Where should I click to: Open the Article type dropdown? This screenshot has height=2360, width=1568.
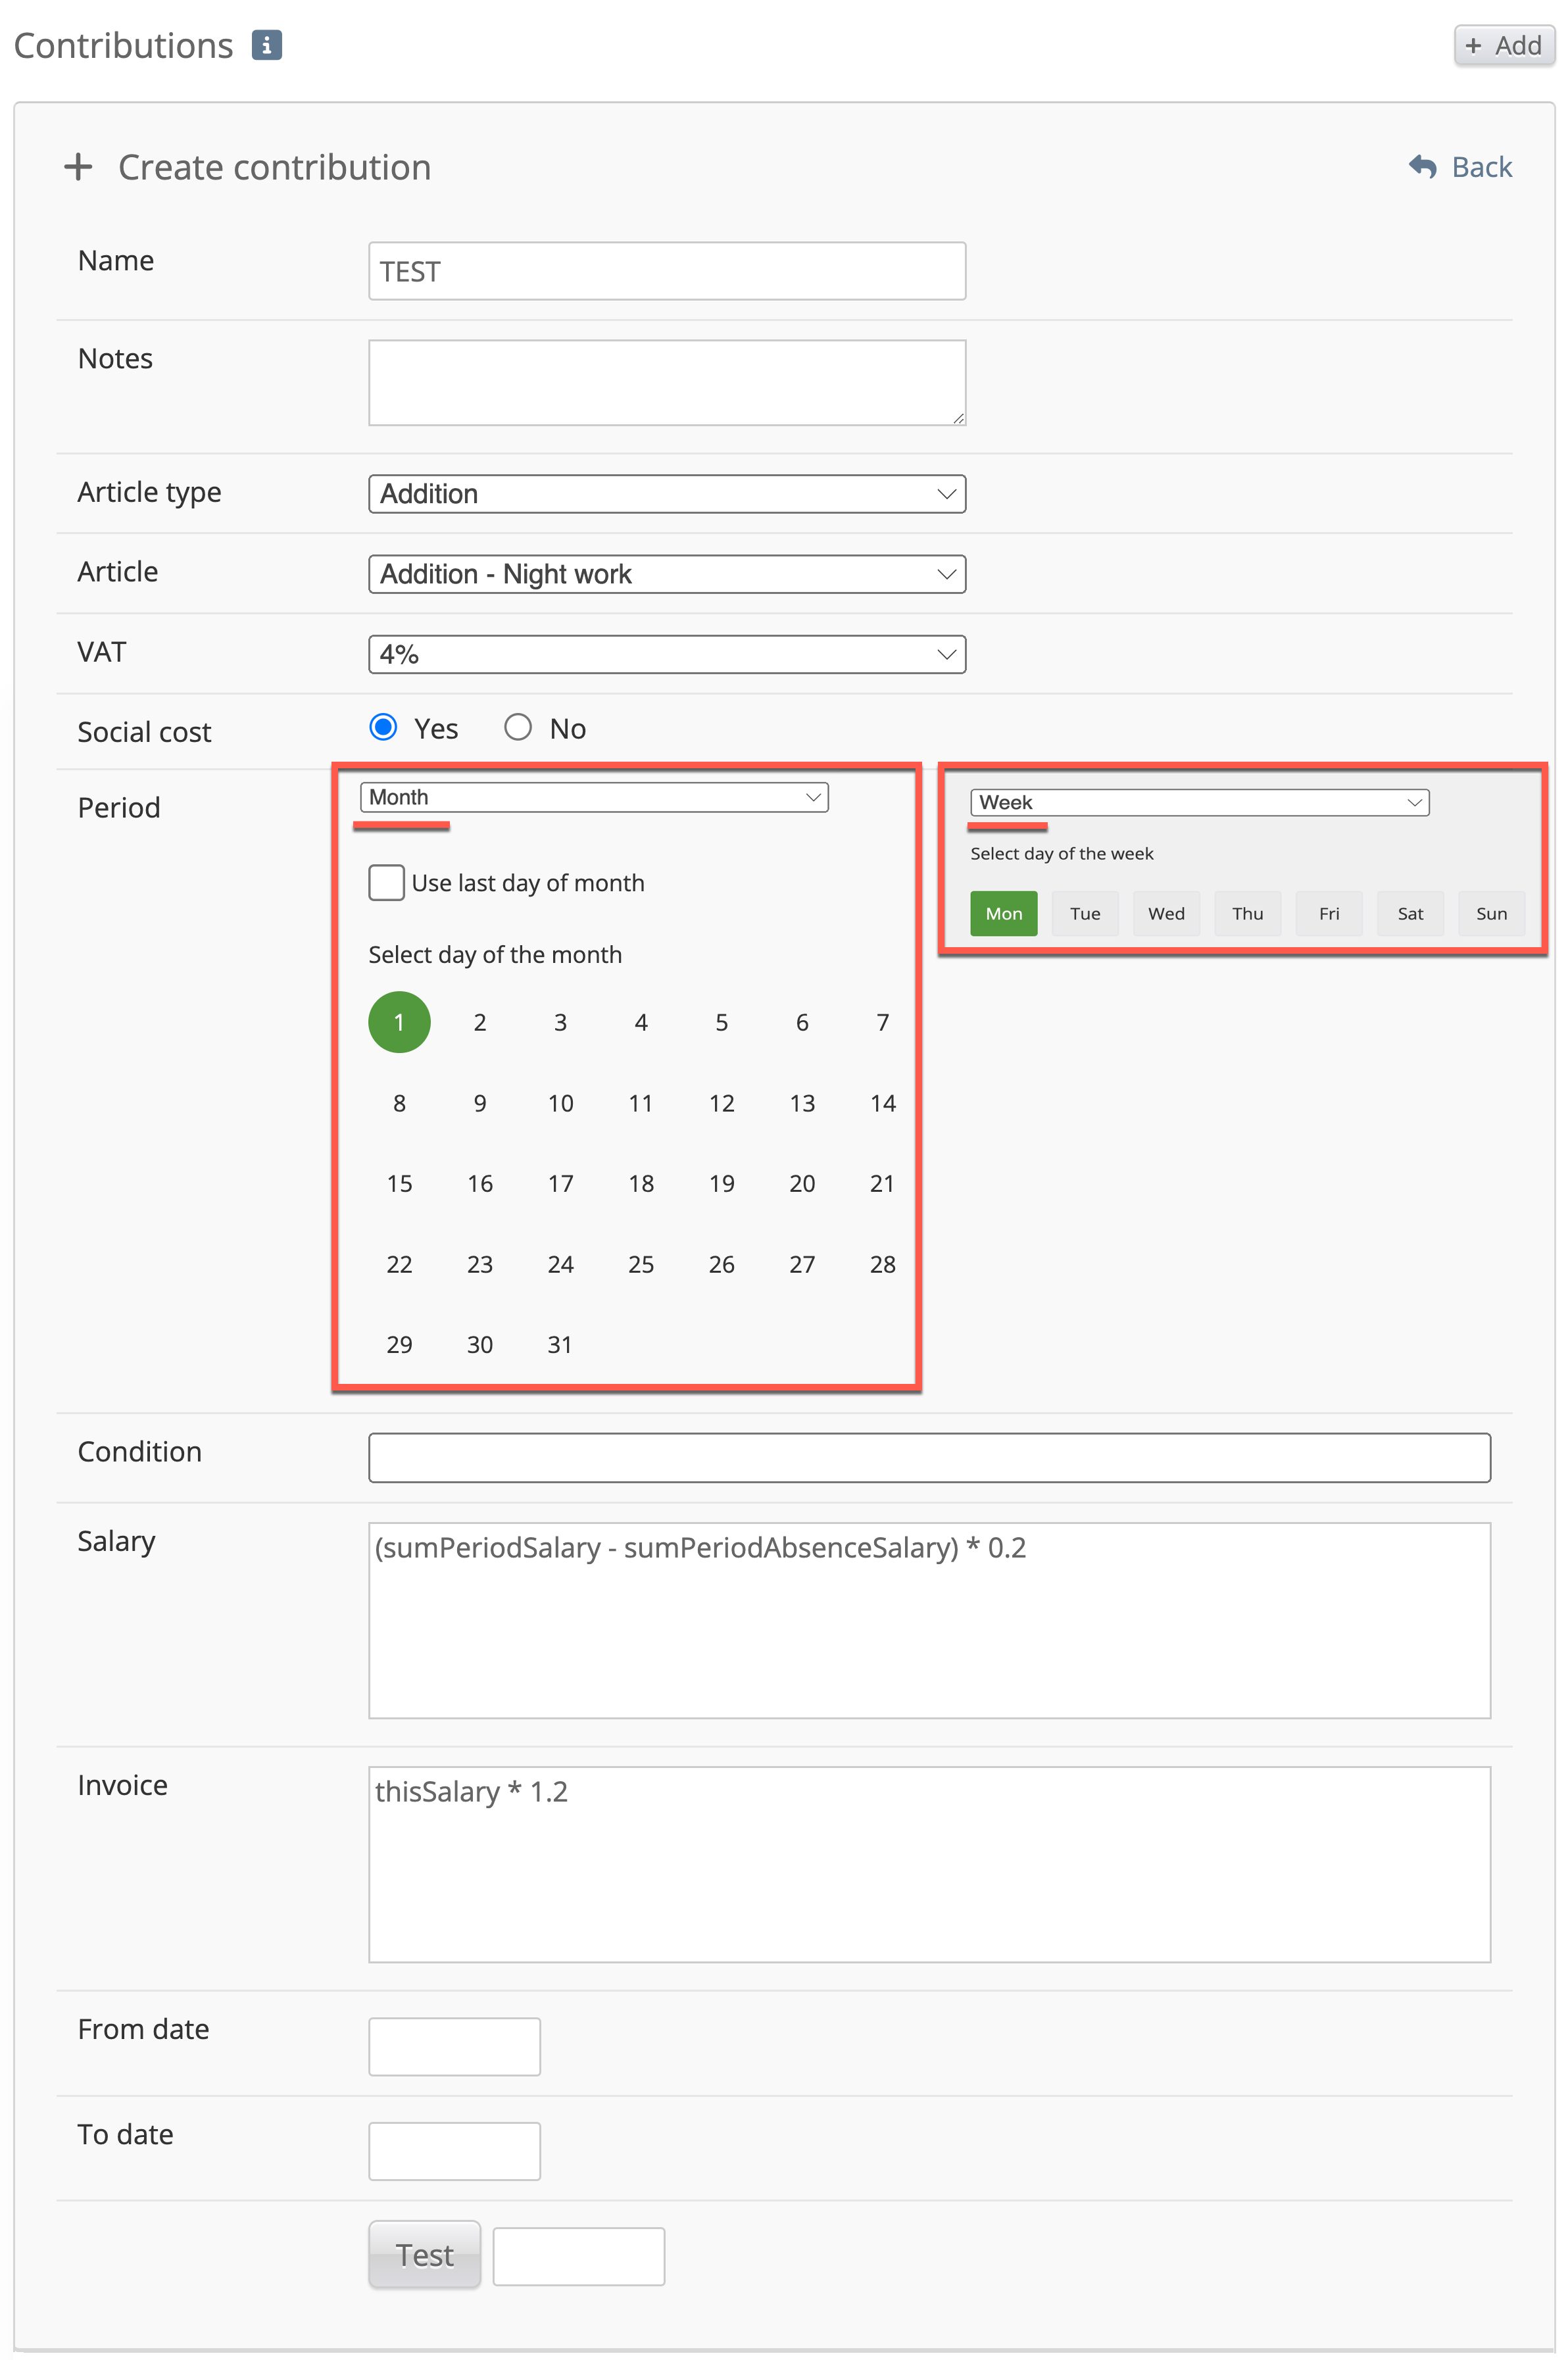click(666, 494)
